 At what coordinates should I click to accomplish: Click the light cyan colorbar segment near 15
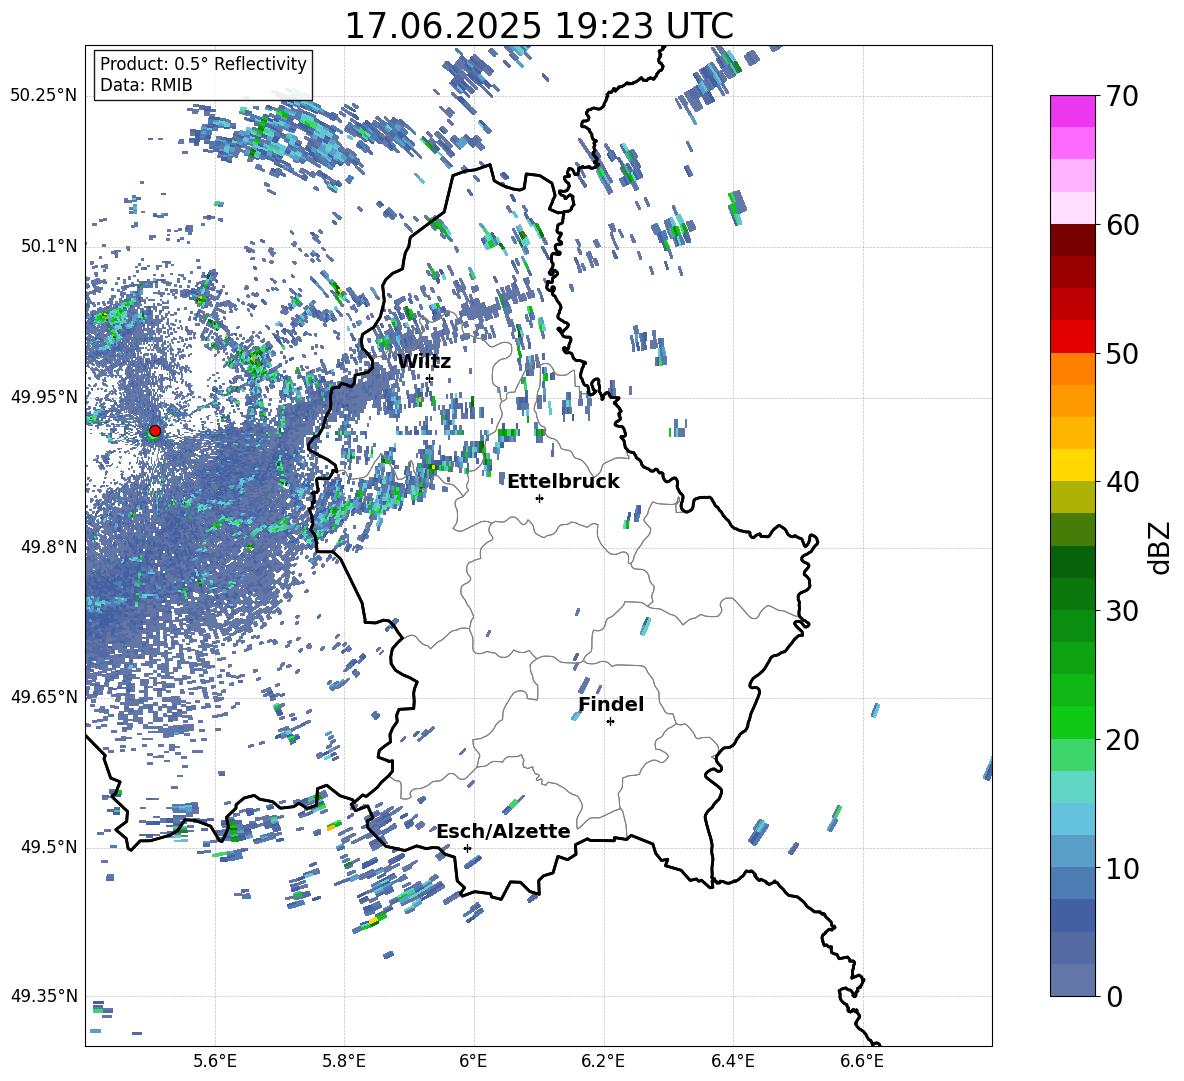1072,787
